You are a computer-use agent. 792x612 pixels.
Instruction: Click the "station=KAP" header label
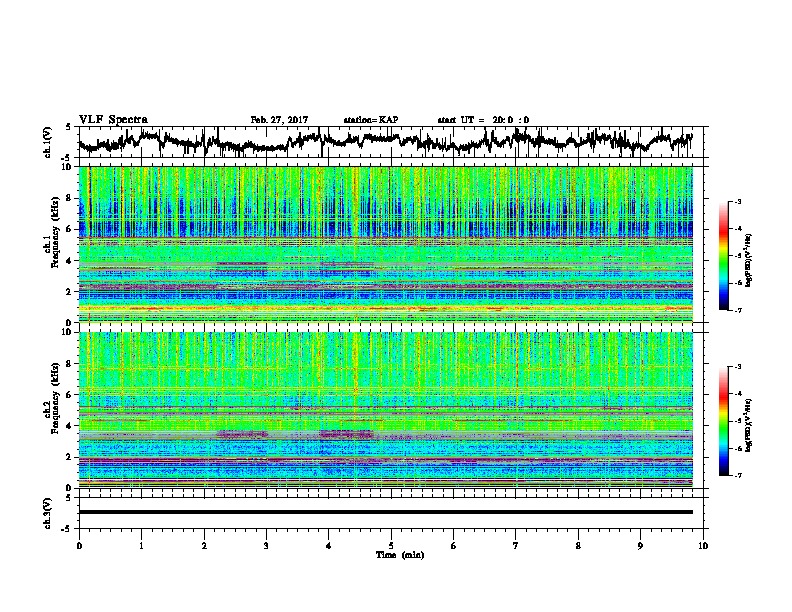[371, 120]
